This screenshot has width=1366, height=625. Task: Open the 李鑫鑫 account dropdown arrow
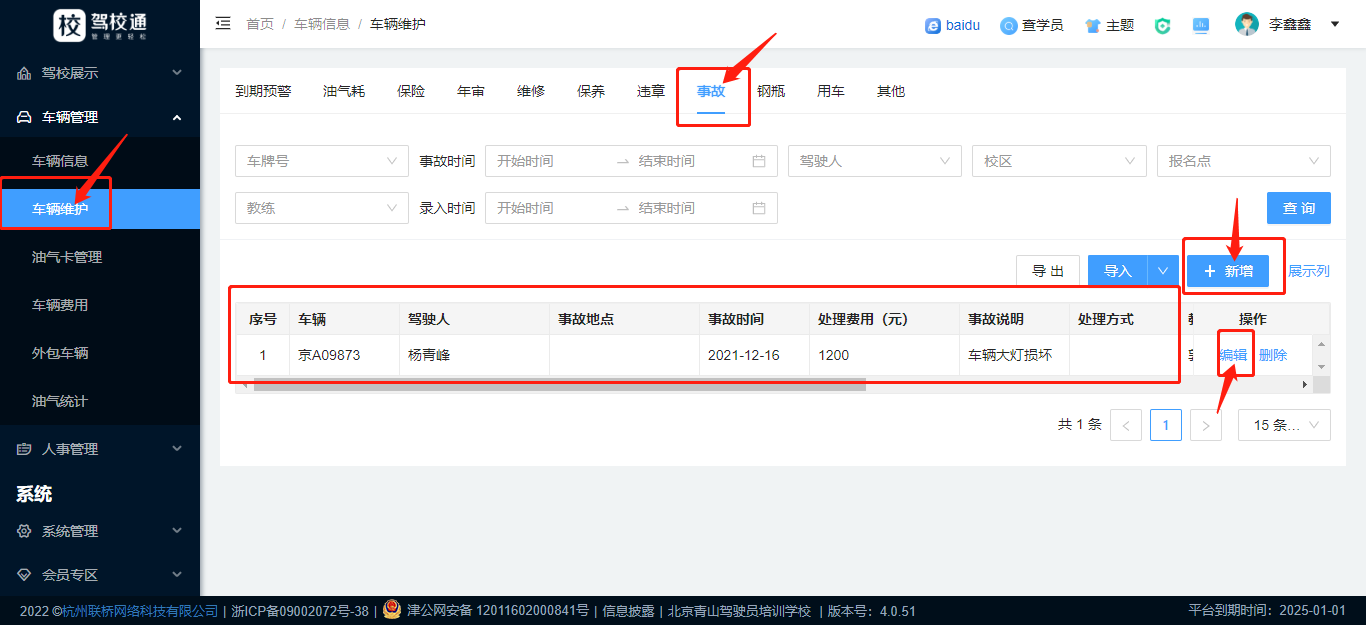tap(1335, 24)
